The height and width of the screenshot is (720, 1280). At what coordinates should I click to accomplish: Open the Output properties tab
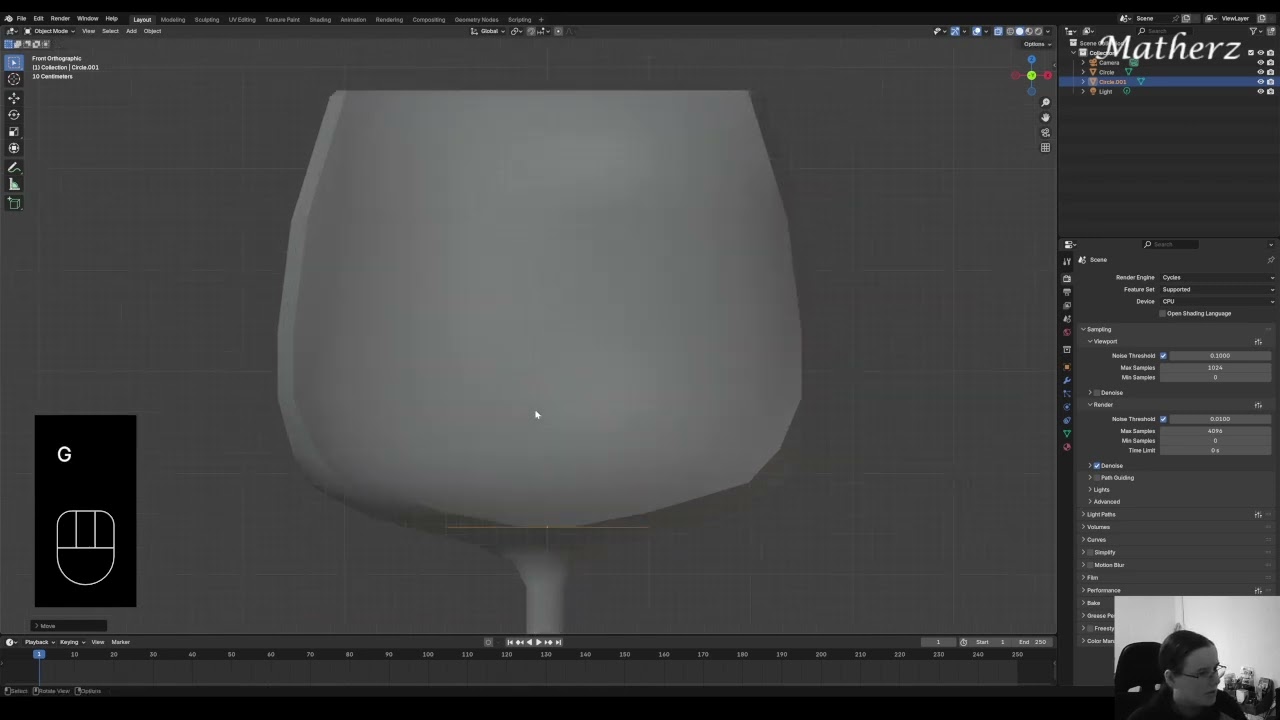(1067, 292)
